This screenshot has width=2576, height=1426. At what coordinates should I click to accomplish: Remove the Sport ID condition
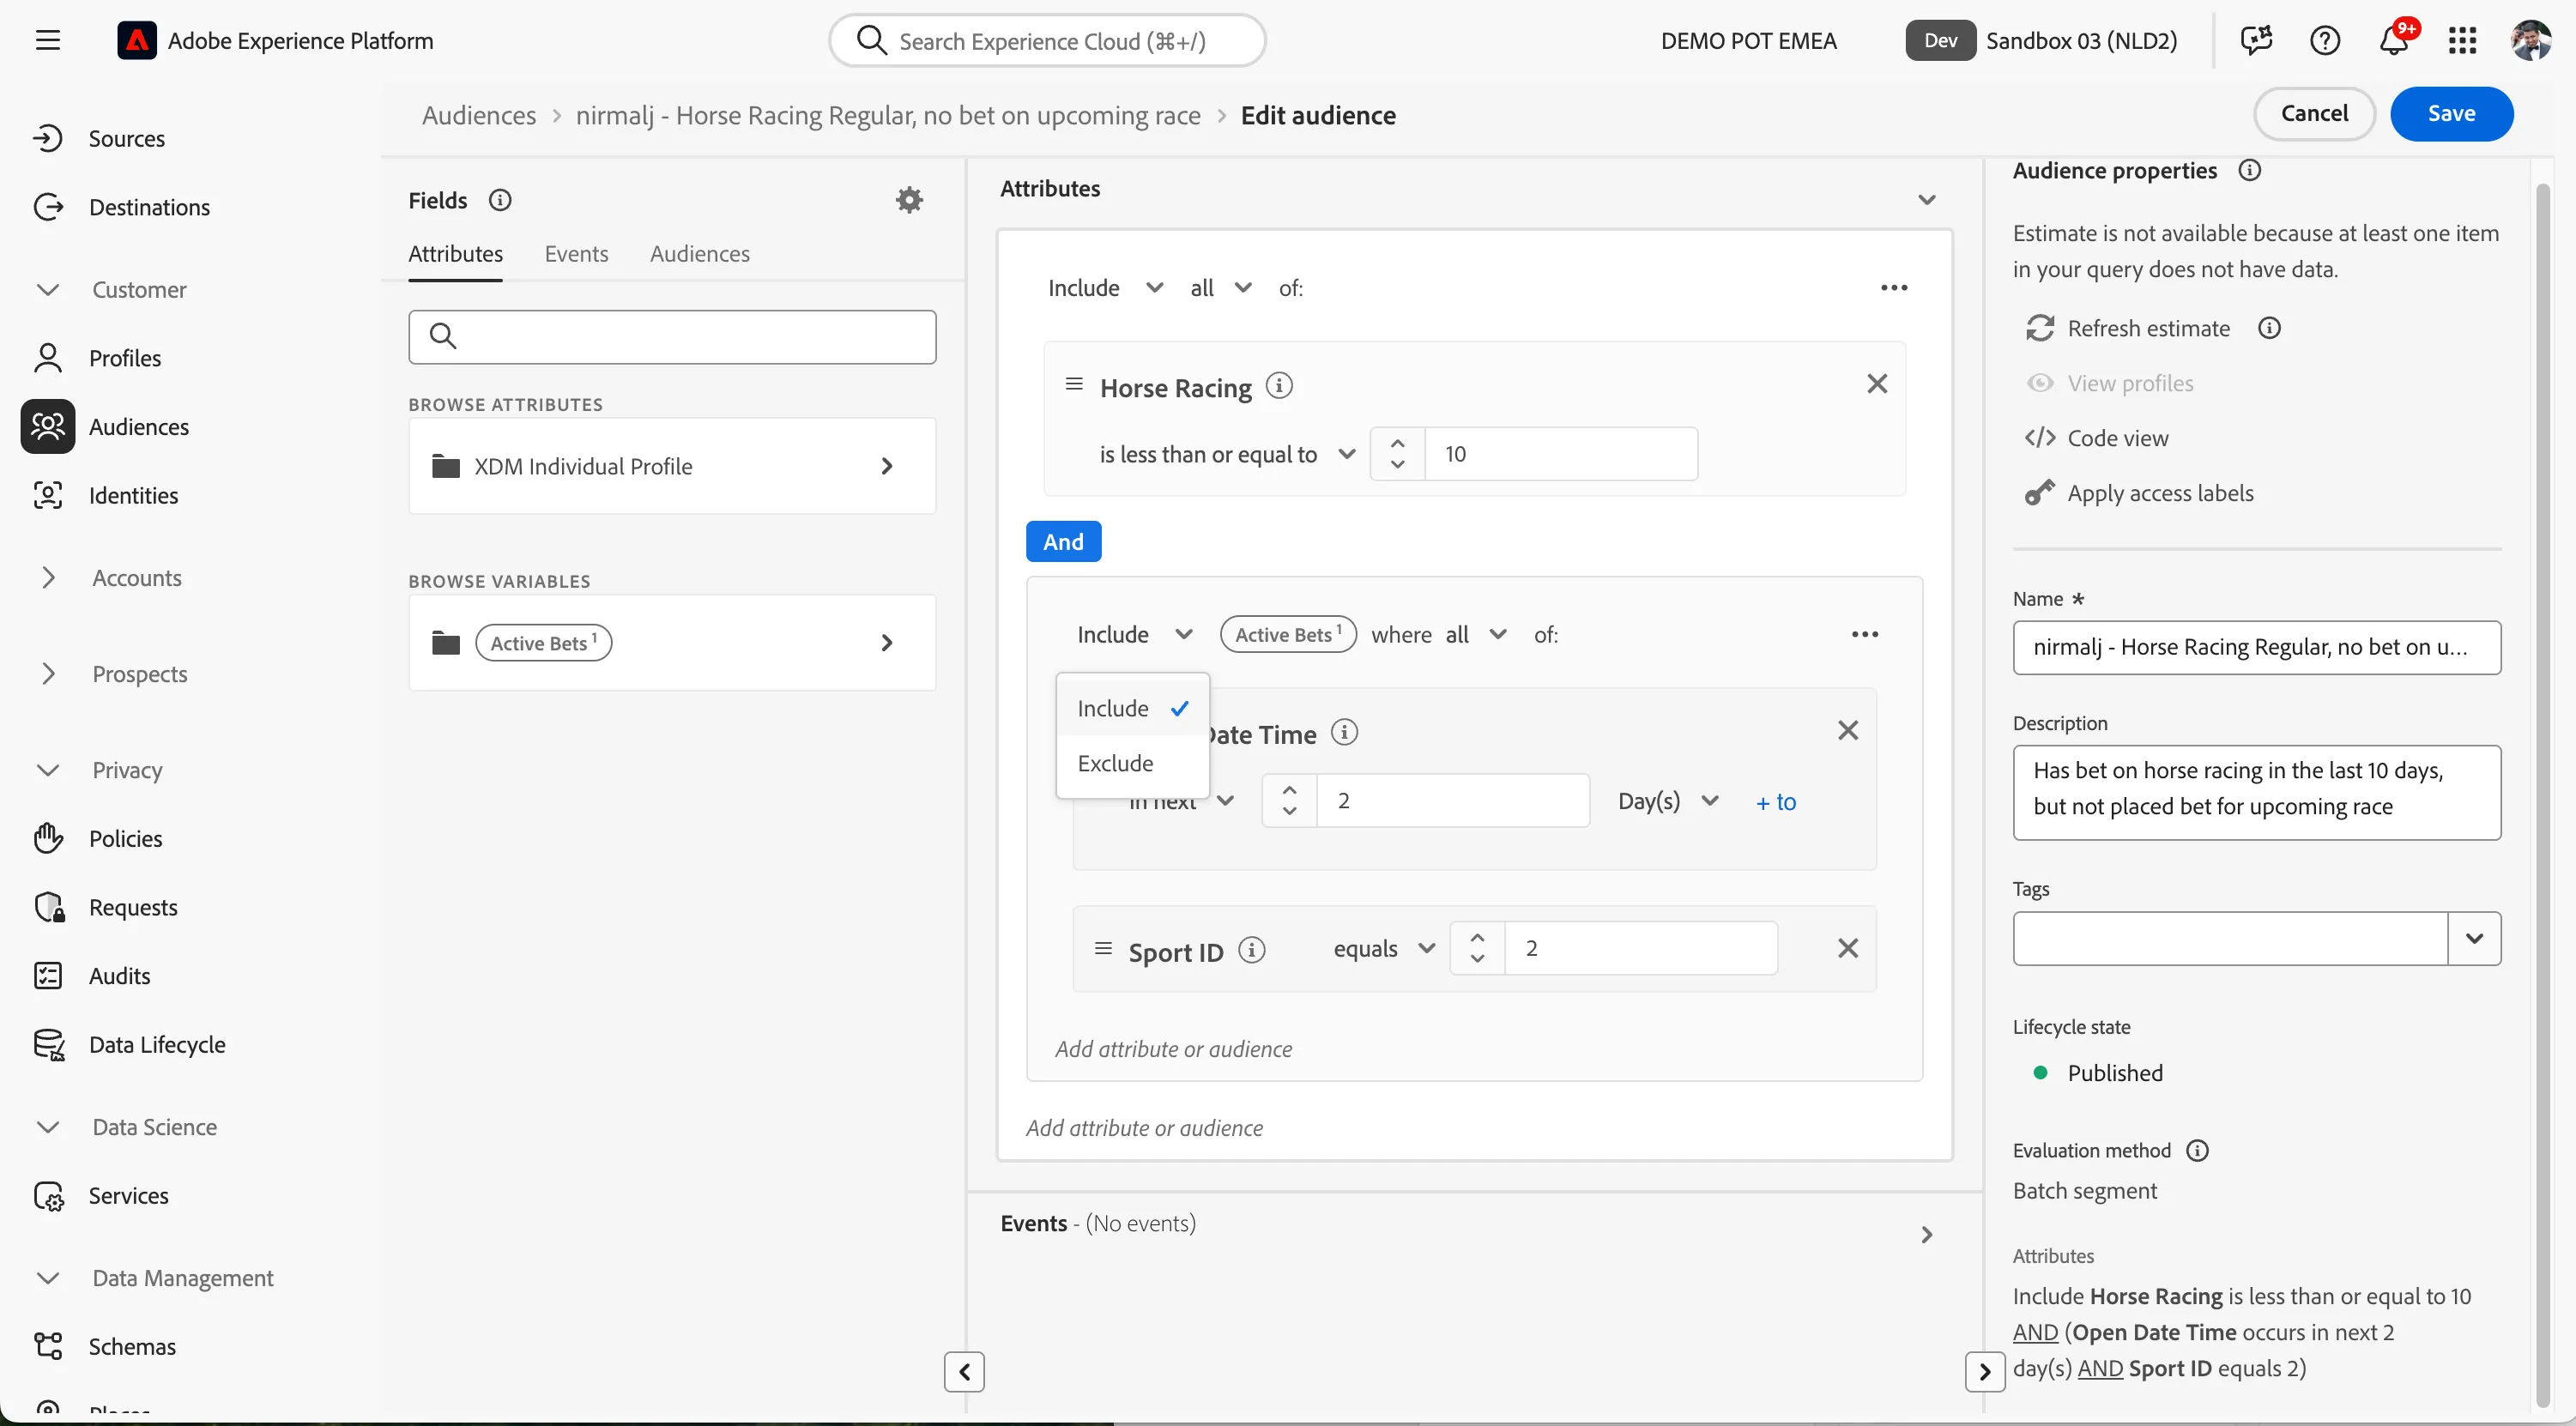tap(1848, 948)
